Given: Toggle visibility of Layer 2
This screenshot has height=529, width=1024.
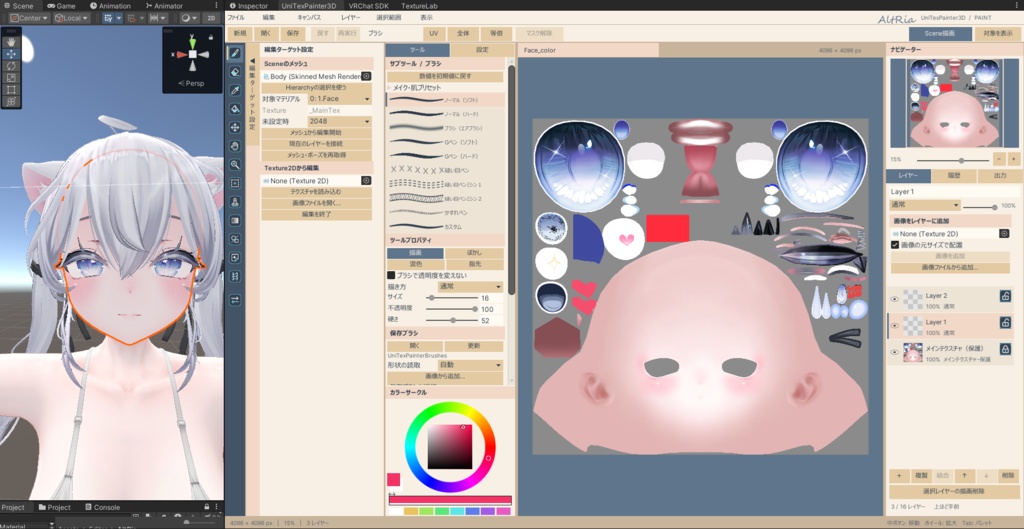Looking at the screenshot, I should pos(895,300).
